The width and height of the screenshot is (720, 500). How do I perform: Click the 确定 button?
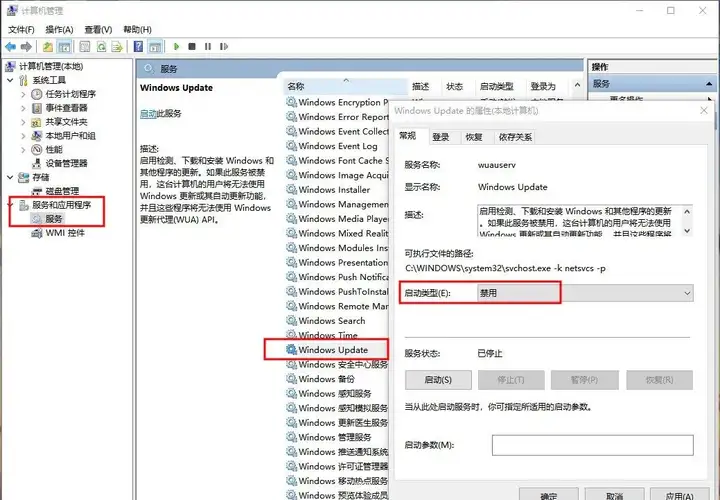[x=549, y=495]
